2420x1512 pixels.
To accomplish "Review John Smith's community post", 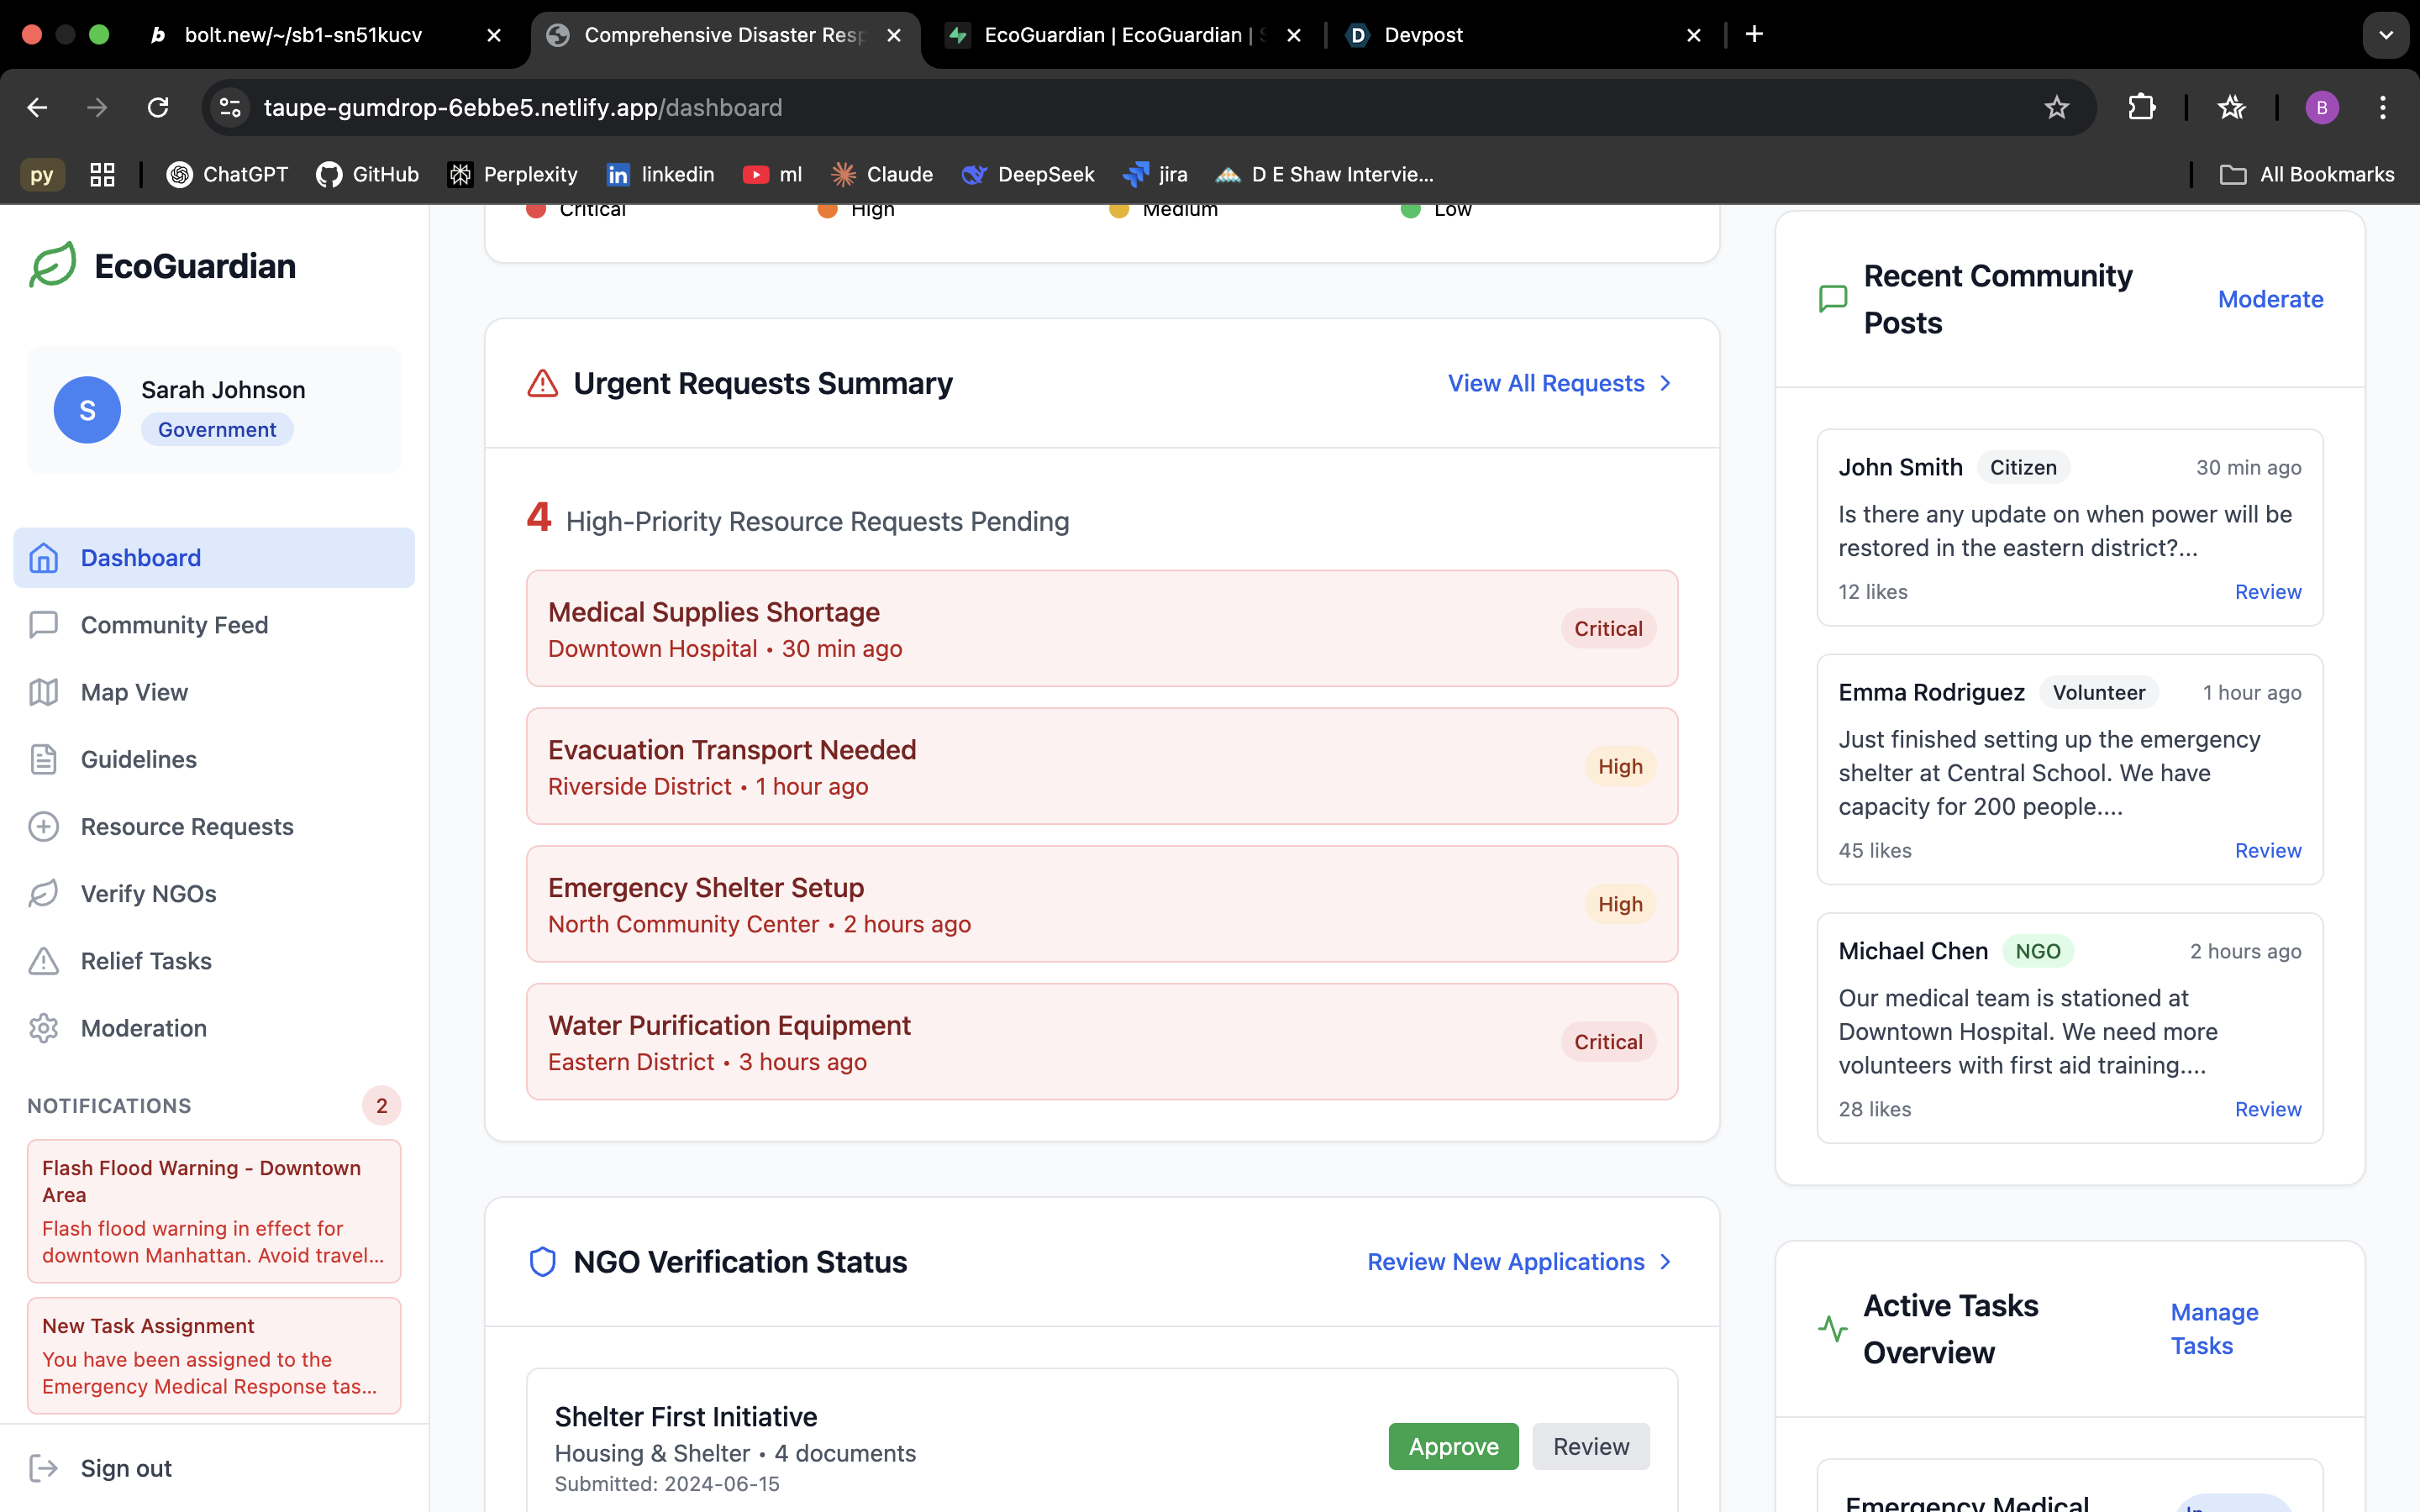I will [x=2267, y=592].
